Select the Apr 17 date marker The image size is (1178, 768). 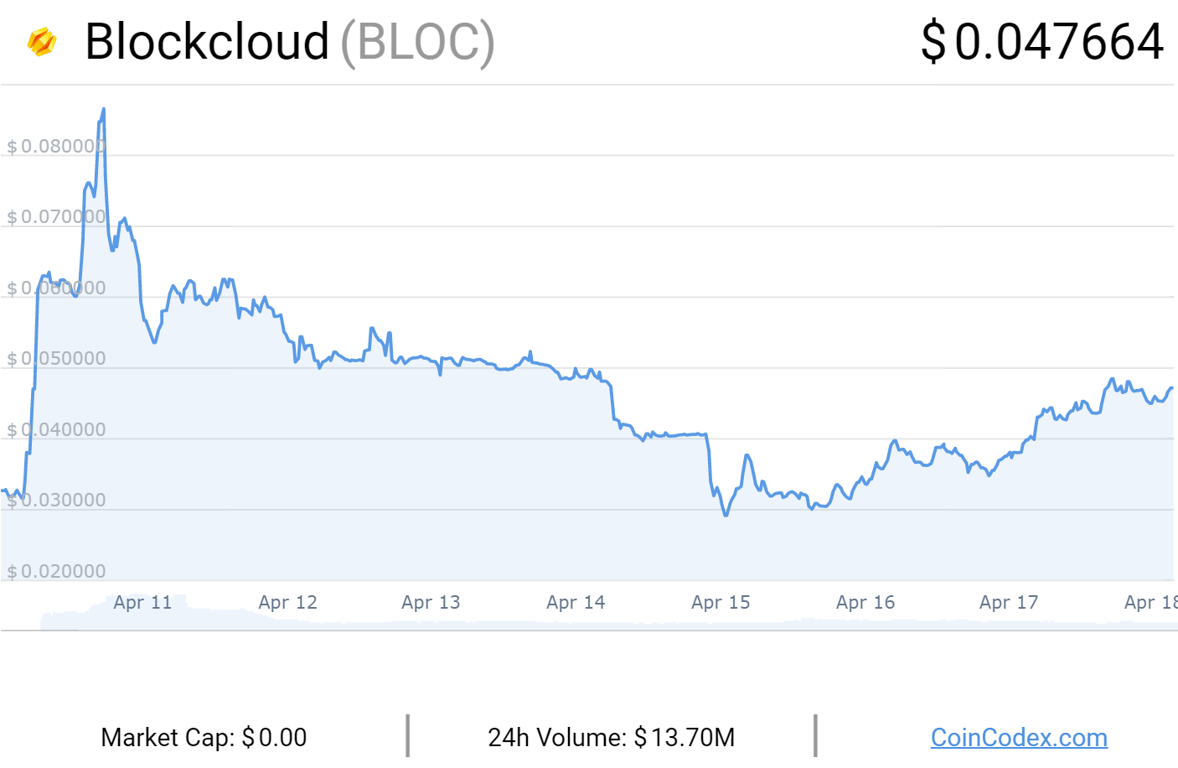click(1009, 602)
